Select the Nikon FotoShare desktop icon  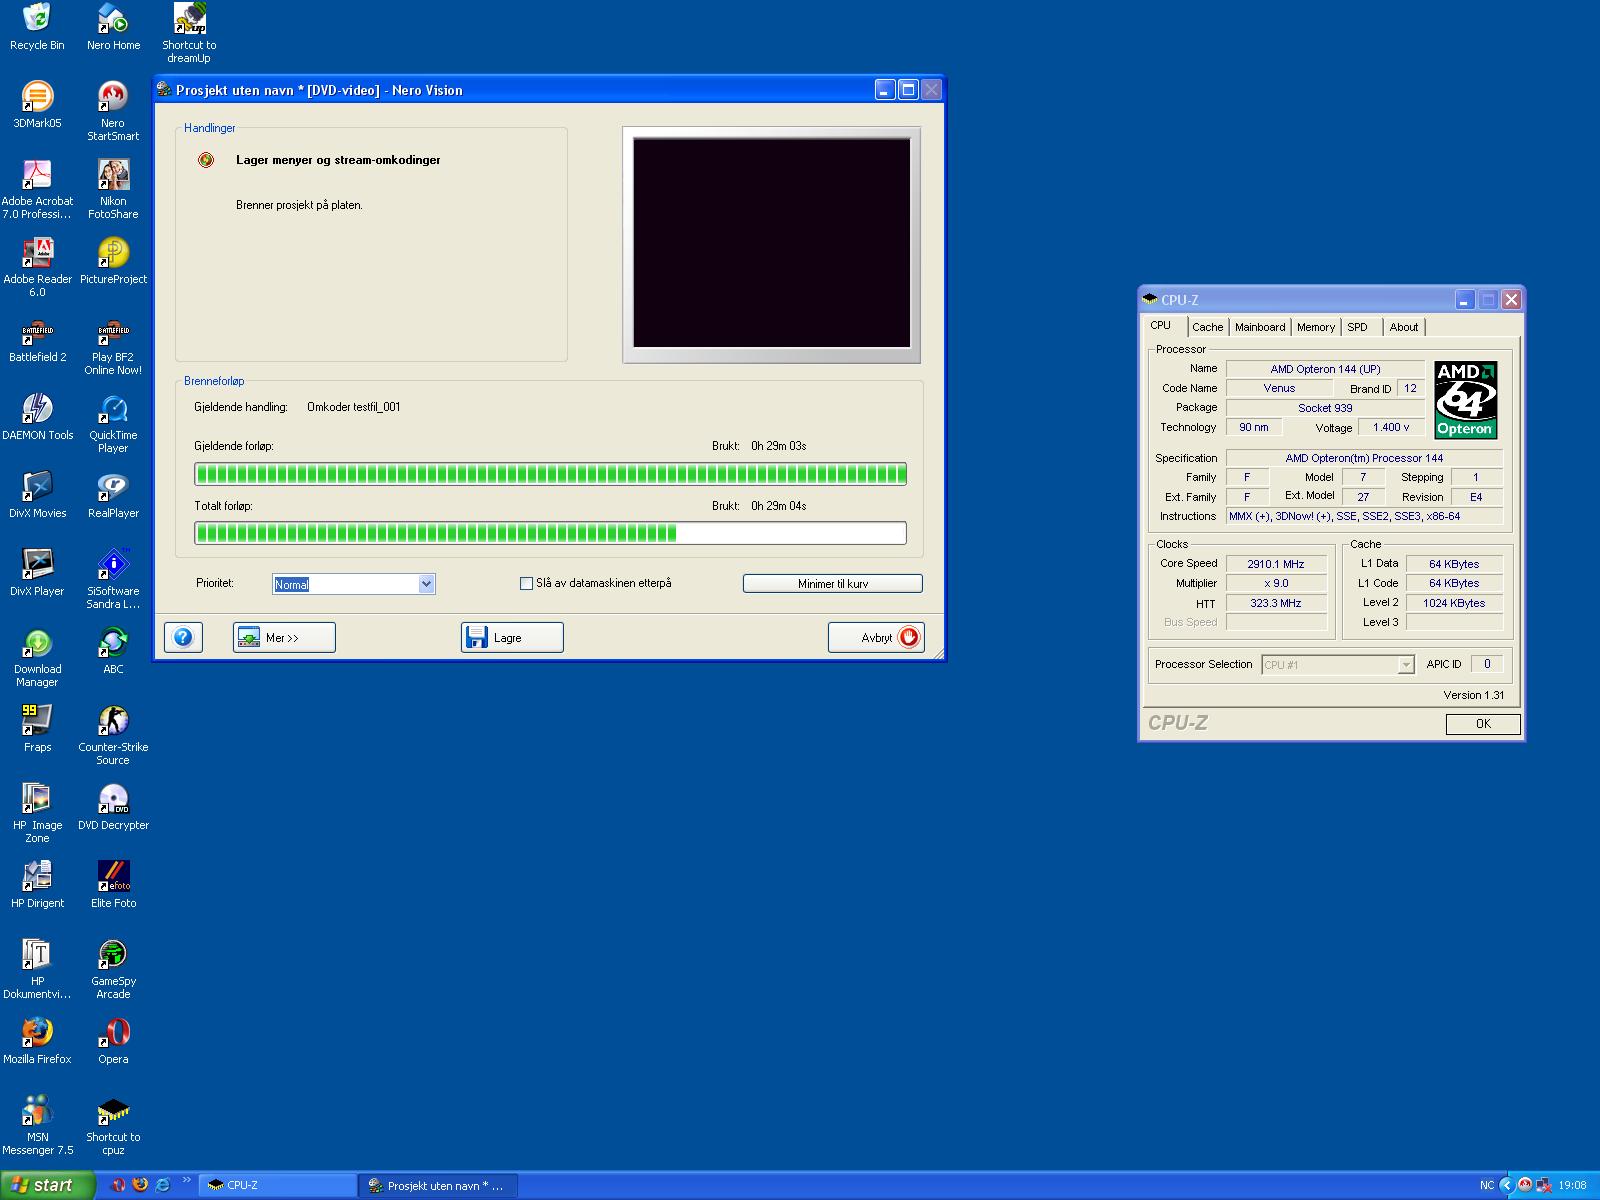pos(113,189)
